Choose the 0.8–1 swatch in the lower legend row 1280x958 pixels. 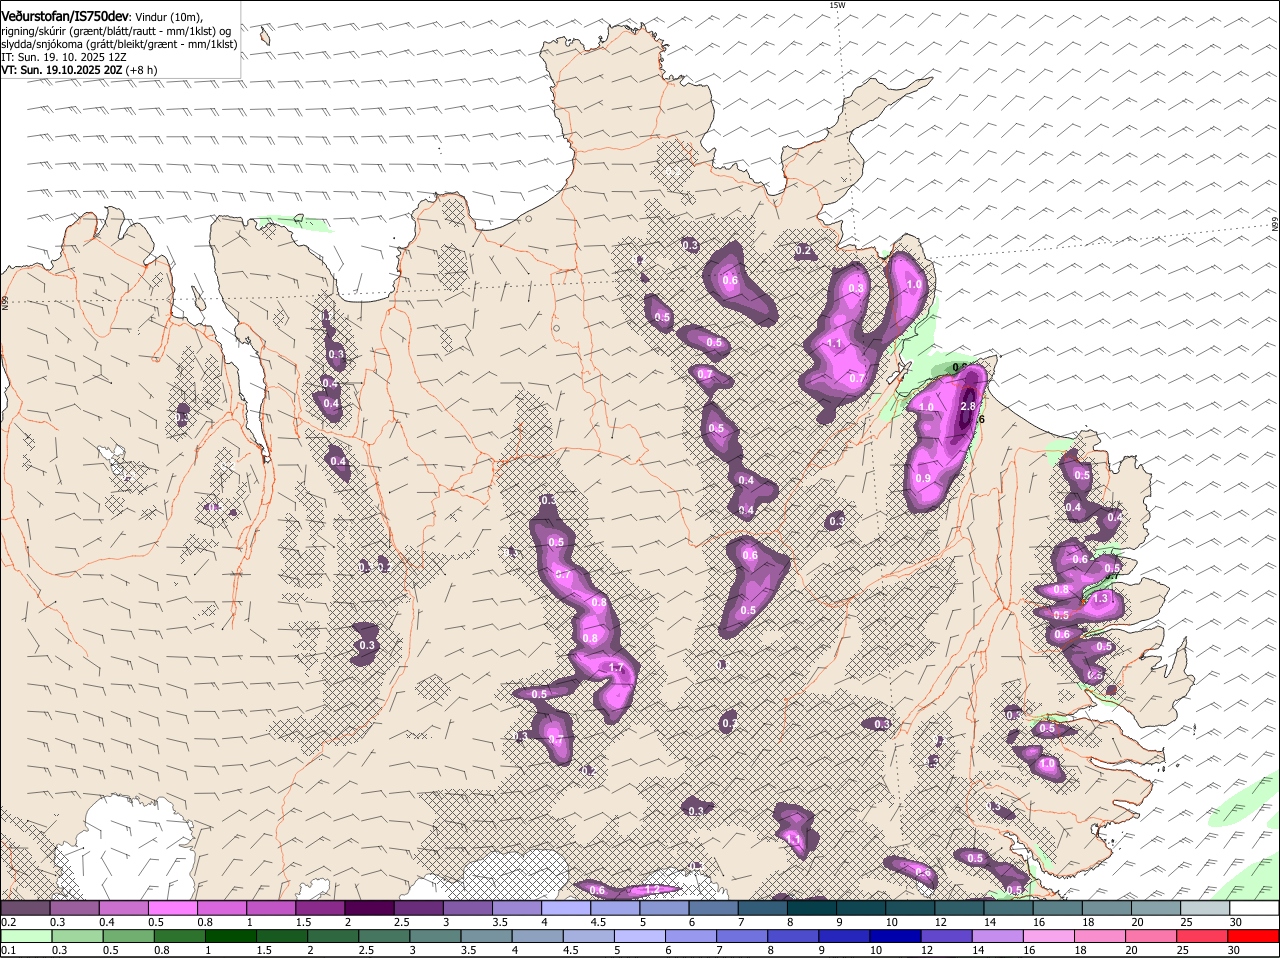click(179, 937)
